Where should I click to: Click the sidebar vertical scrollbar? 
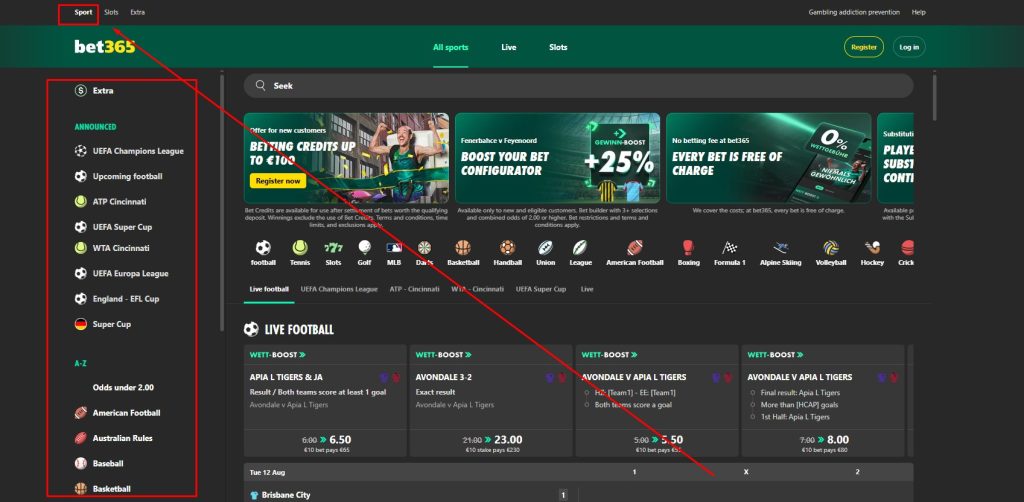tap(222, 202)
